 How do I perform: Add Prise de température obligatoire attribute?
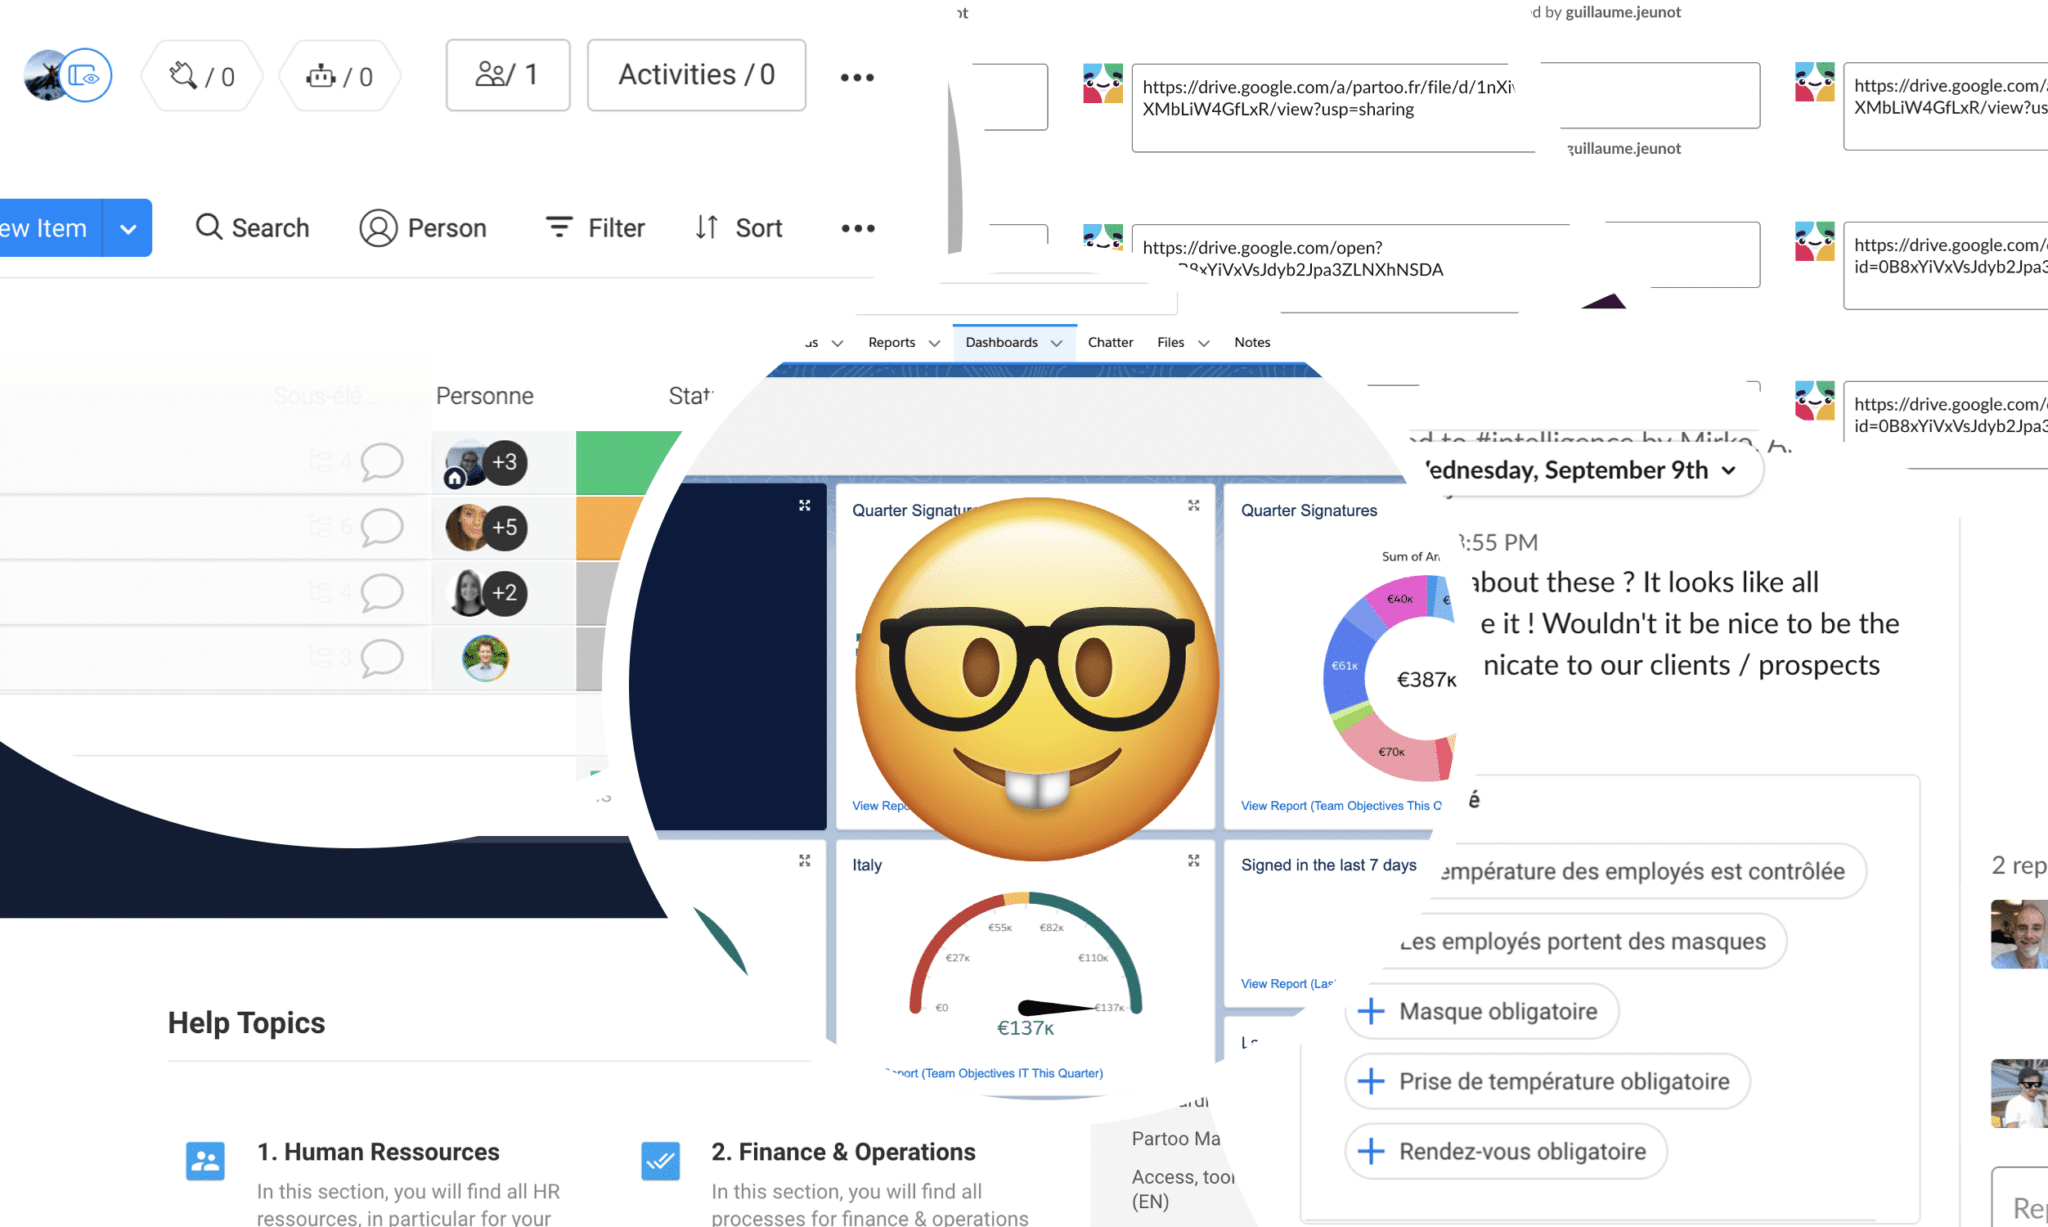pyautogui.click(x=1547, y=1081)
